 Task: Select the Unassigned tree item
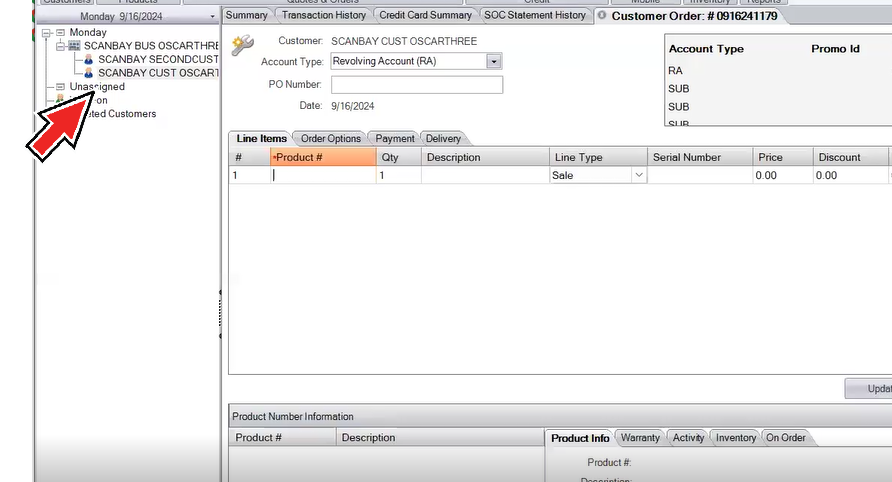click(x=97, y=87)
